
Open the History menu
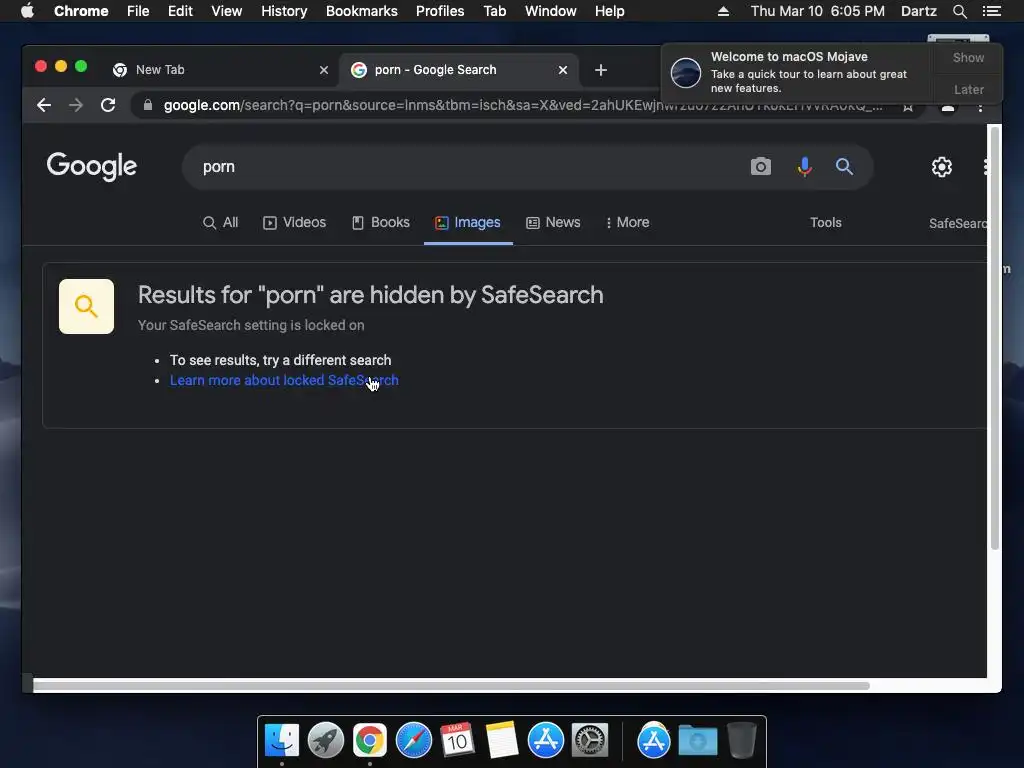(x=284, y=11)
